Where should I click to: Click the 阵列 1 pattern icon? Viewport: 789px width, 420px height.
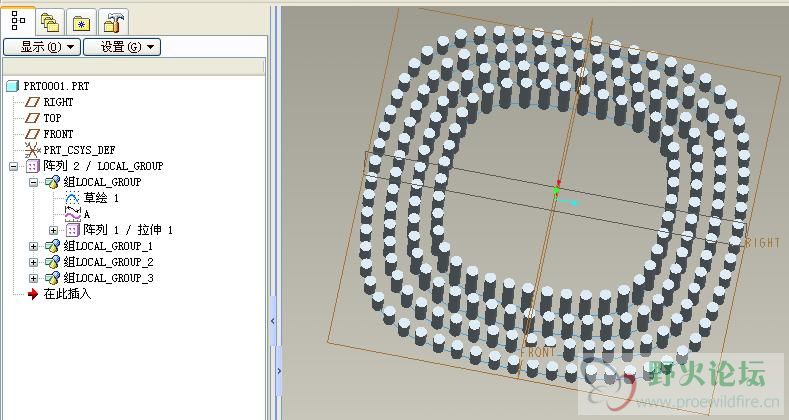[x=73, y=230]
